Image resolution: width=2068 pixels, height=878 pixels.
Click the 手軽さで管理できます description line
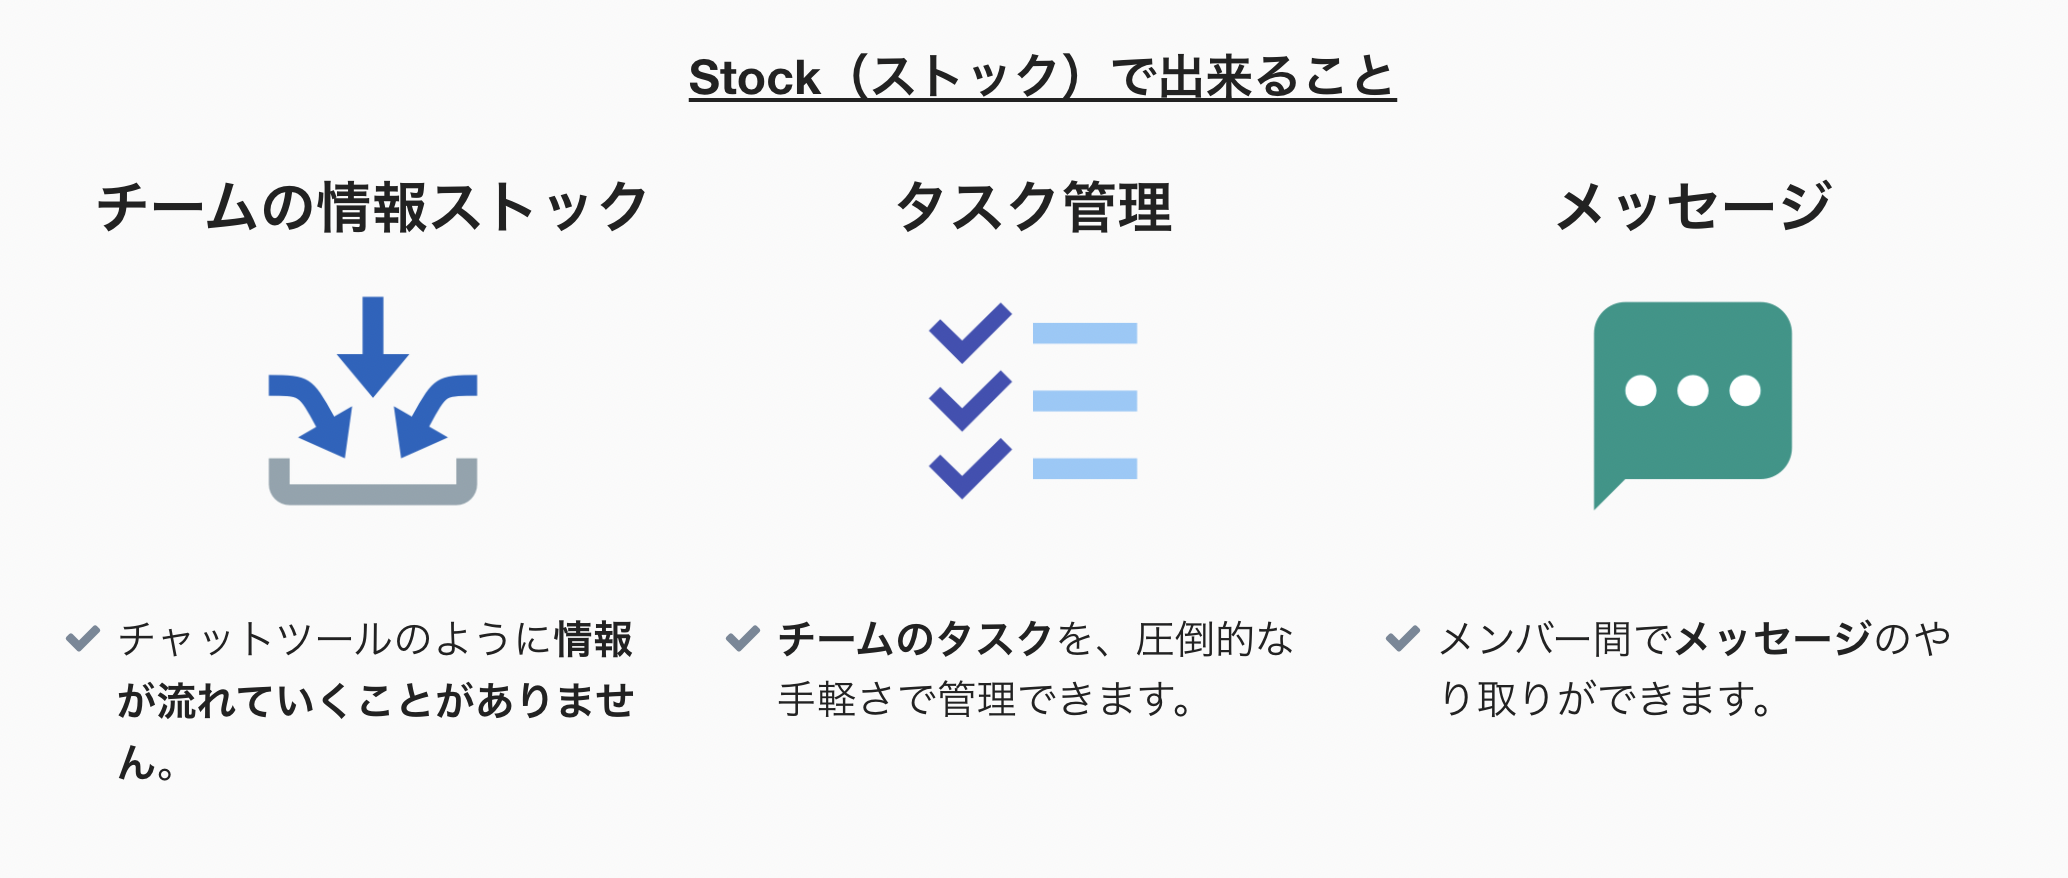985,699
